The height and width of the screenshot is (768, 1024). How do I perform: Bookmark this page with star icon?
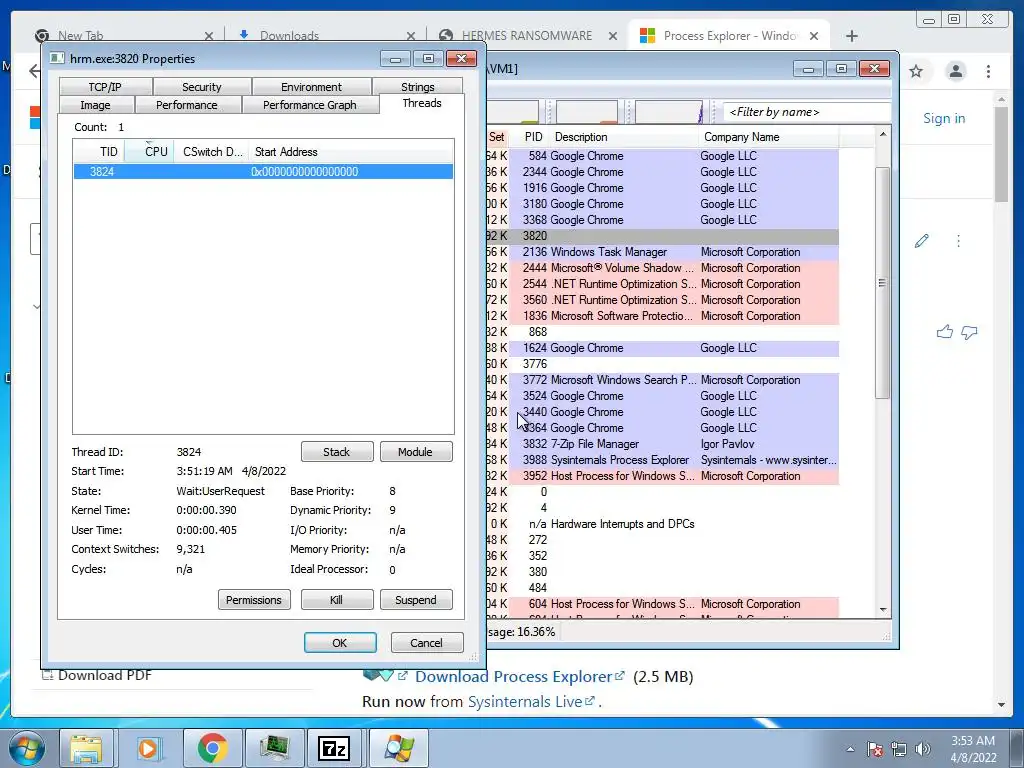916,71
